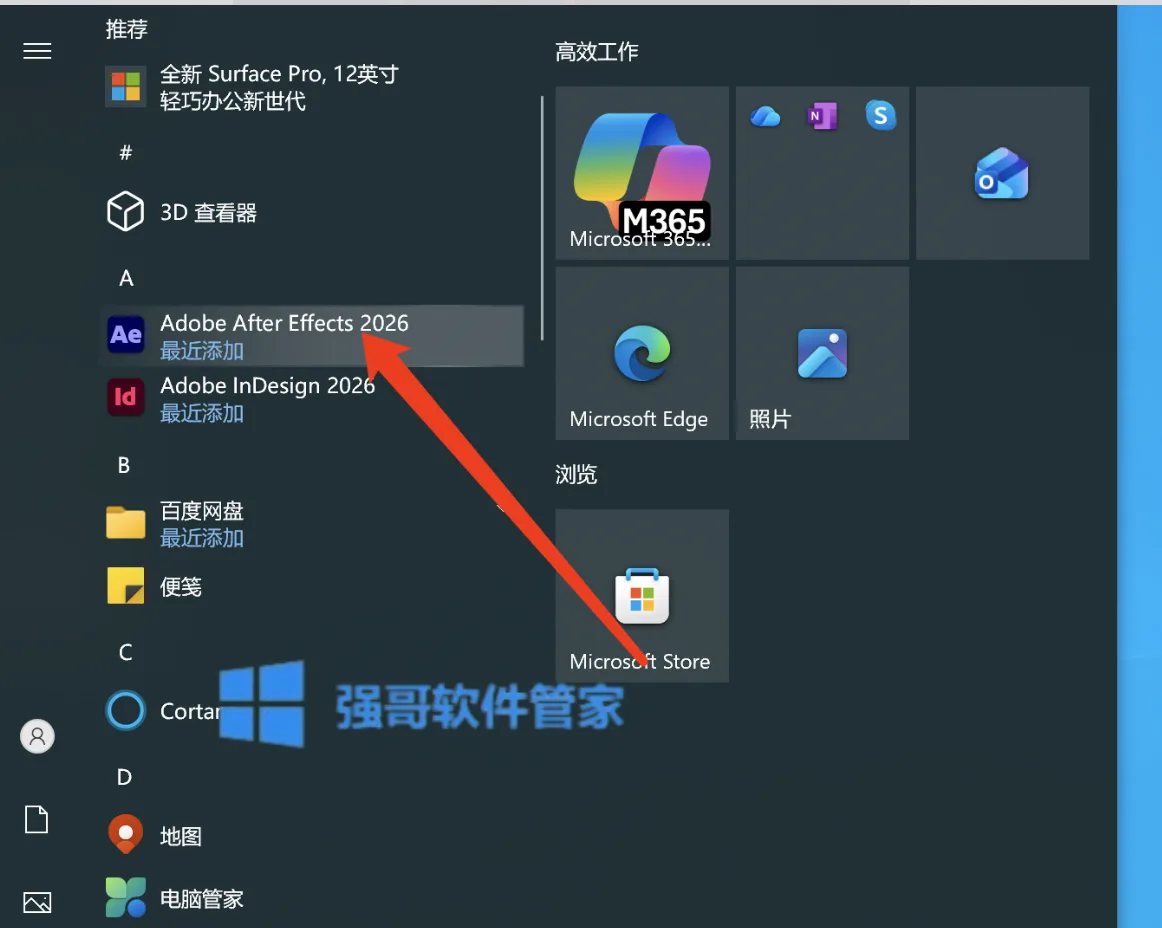Open the Outlook tile
1162x928 pixels.
pyautogui.click(x=1002, y=173)
